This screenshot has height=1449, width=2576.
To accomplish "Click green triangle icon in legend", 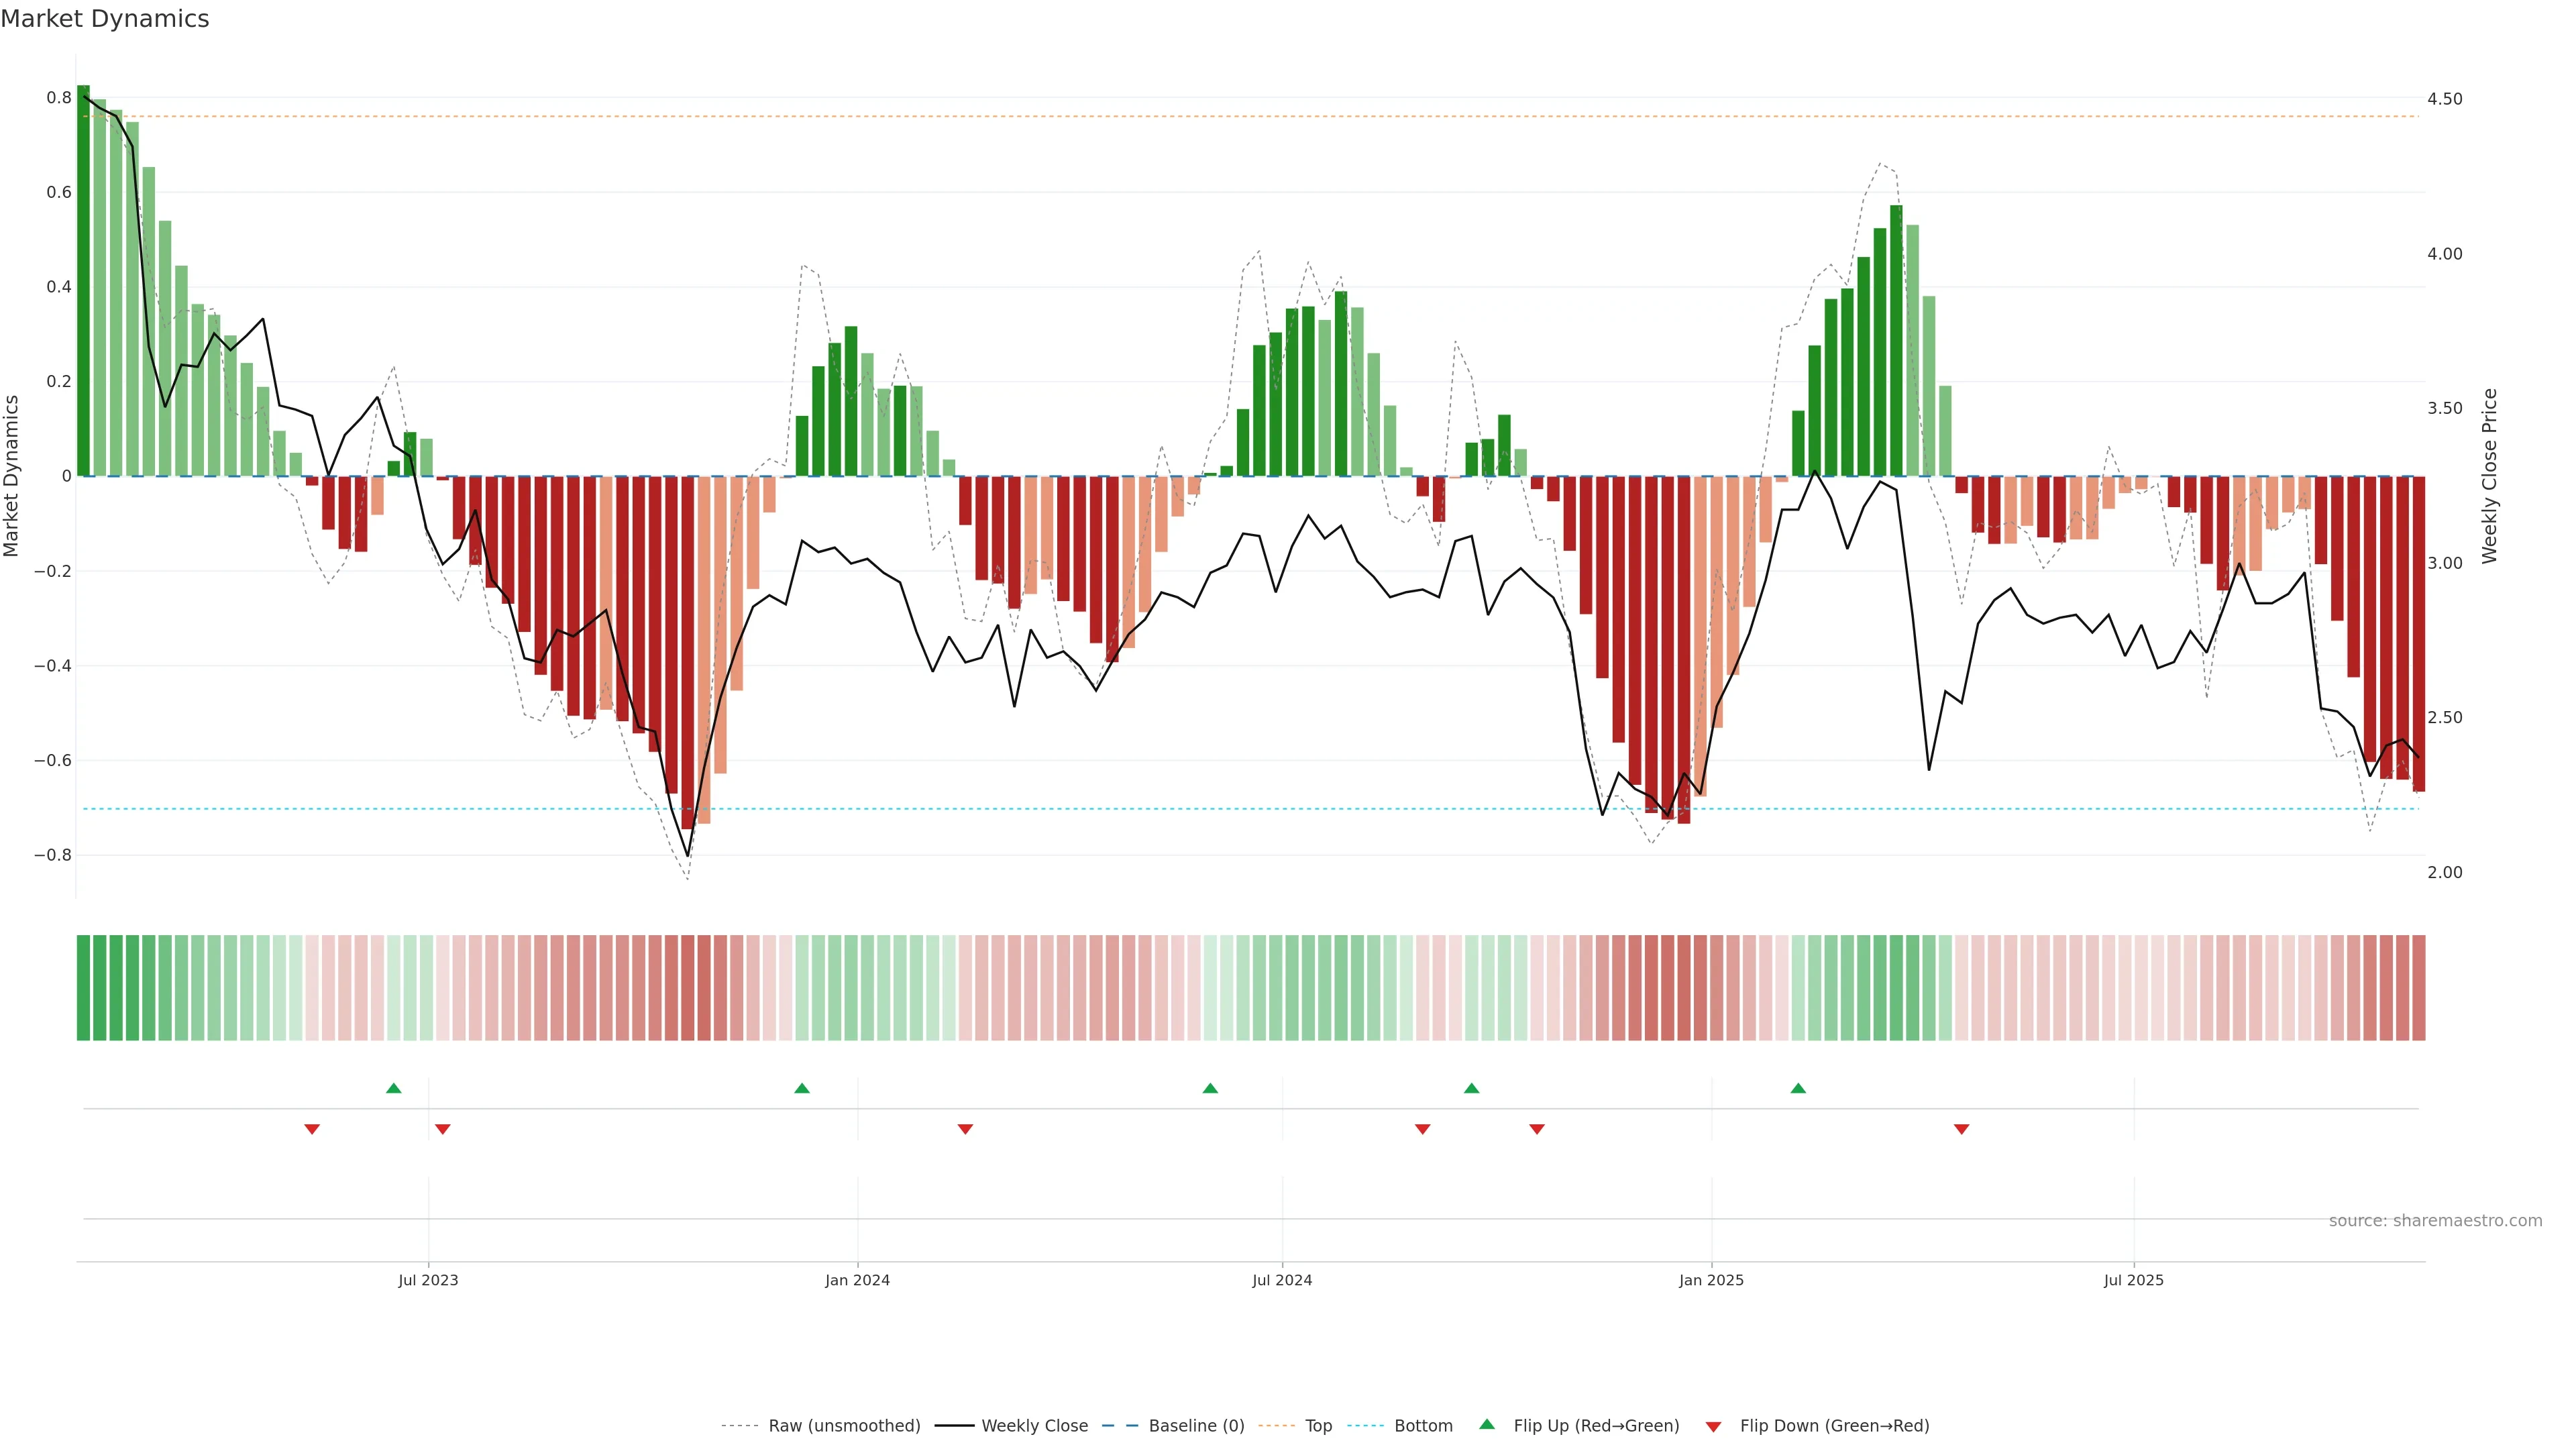I will click(1486, 1424).
